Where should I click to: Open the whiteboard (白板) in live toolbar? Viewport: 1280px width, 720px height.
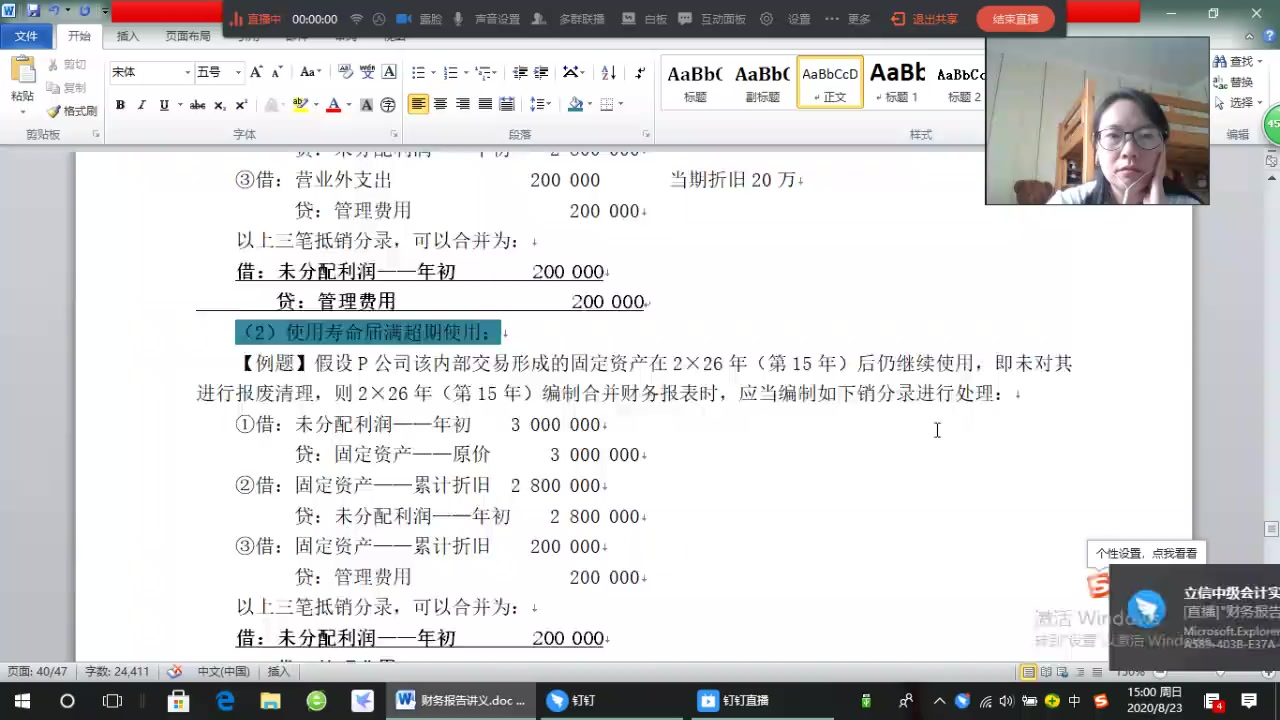[645, 19]
